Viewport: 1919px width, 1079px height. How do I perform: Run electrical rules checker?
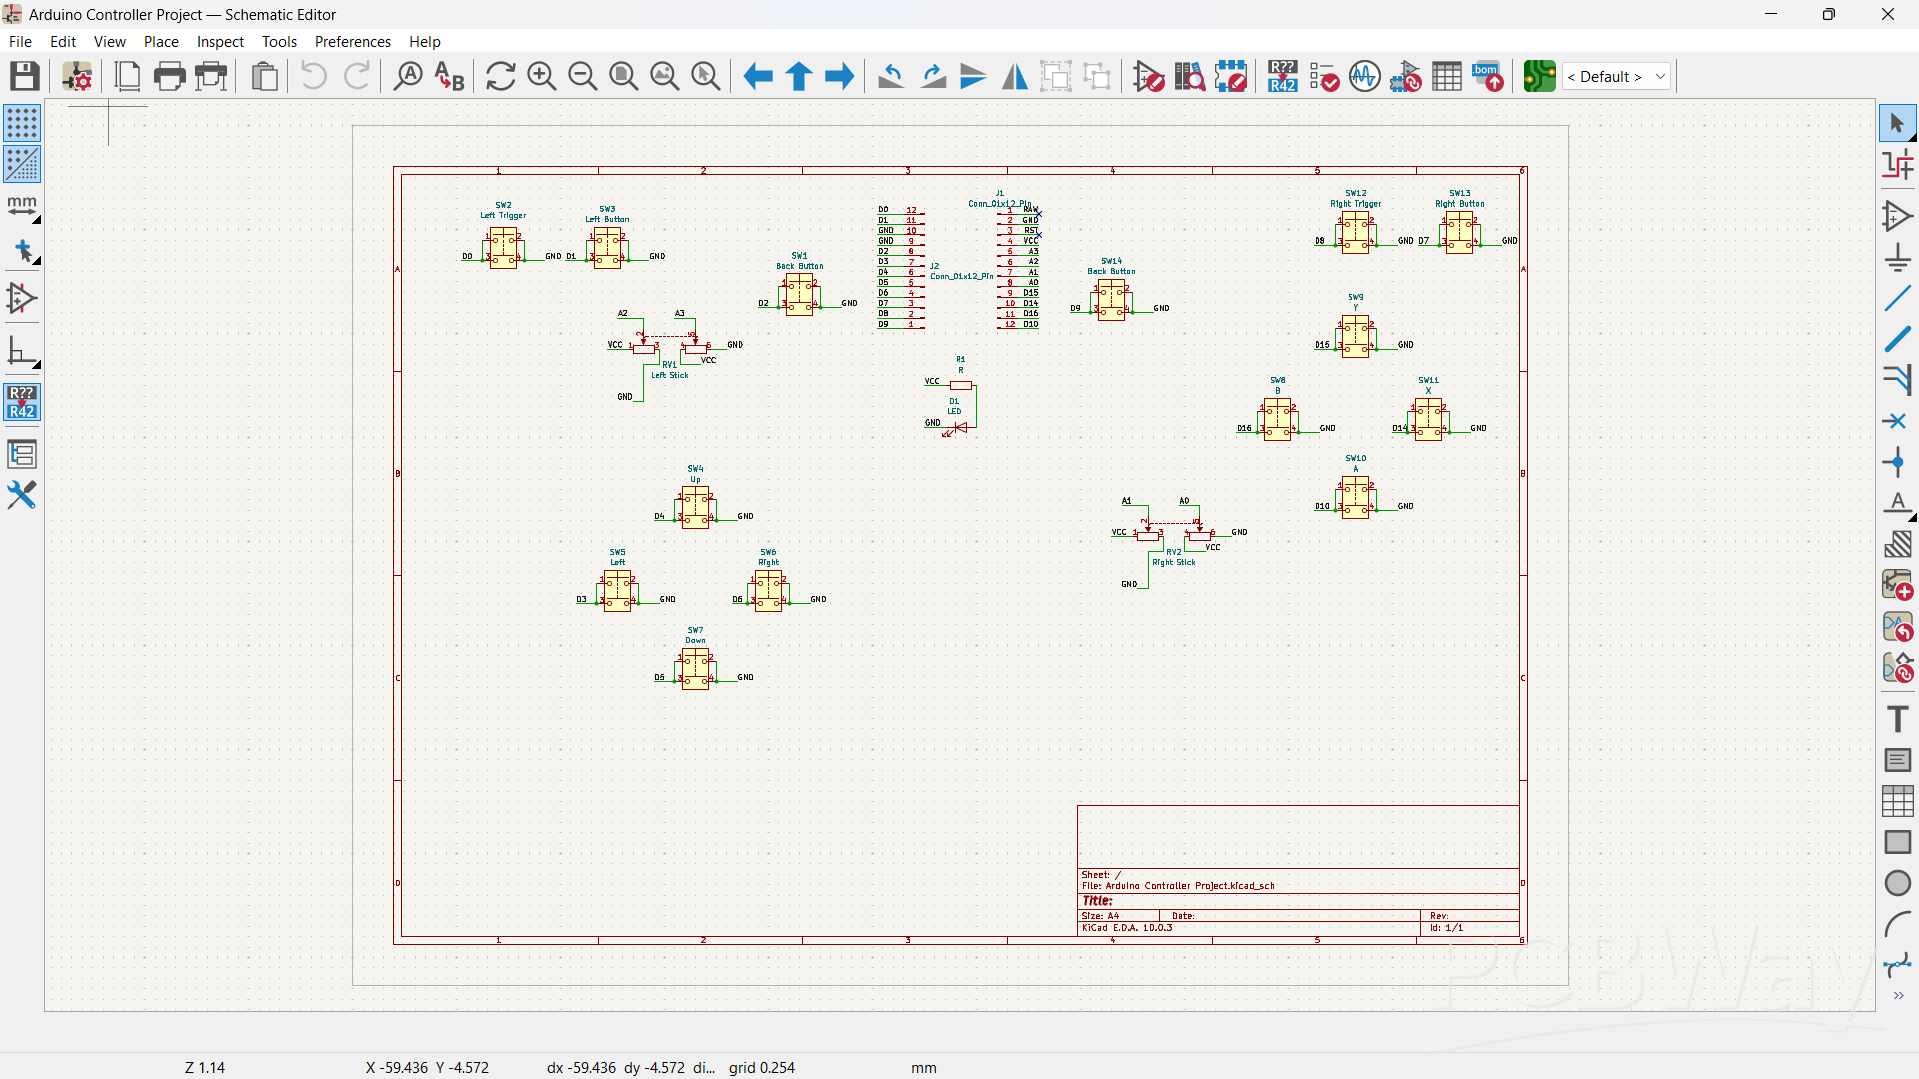1323,76
